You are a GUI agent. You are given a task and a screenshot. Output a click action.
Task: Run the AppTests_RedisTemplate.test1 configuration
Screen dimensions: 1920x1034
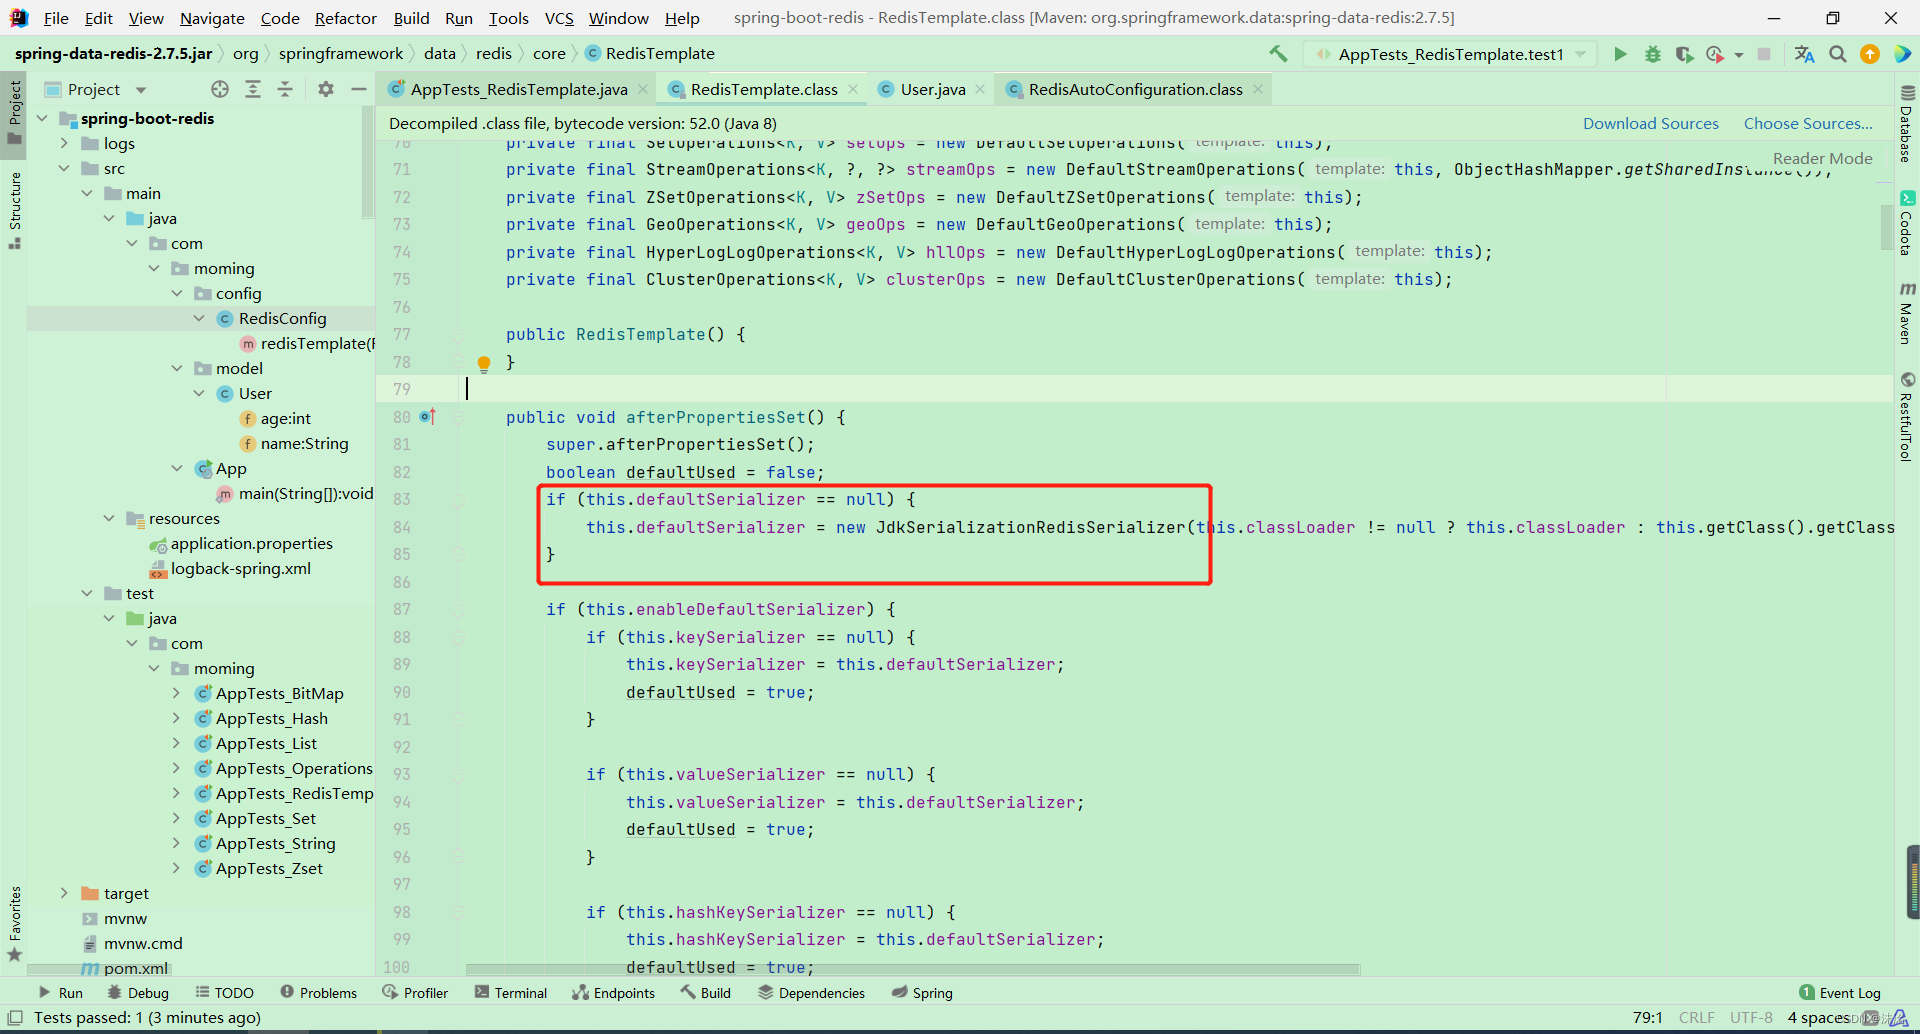click(x=1620, y=54)
